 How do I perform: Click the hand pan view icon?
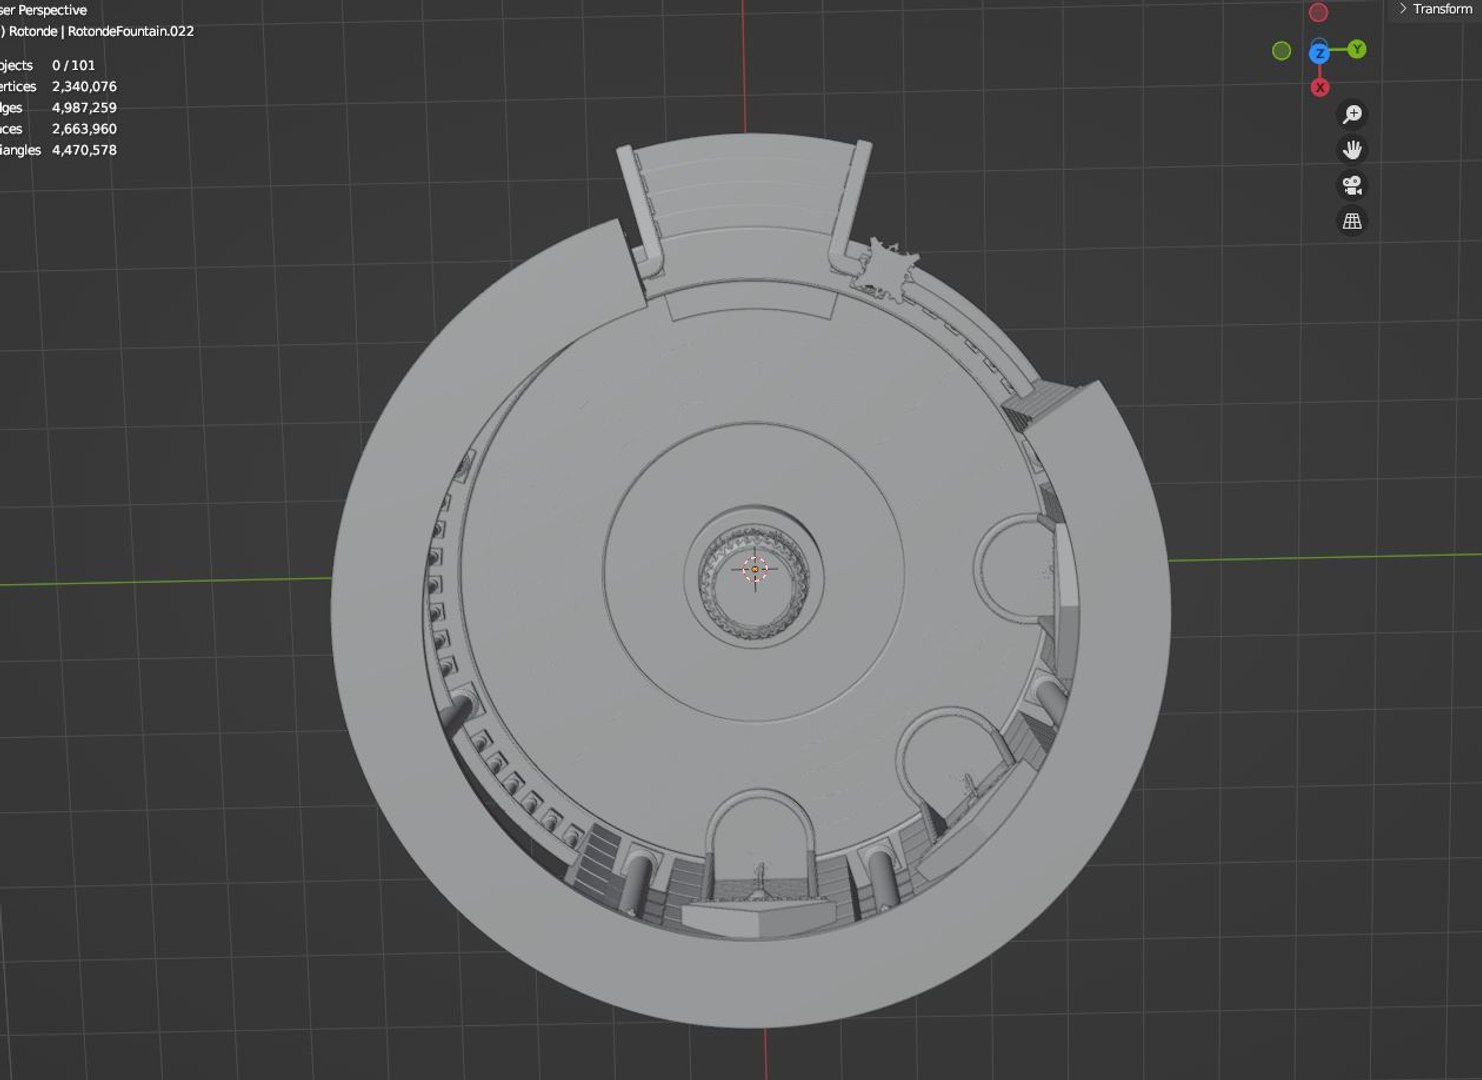point(1352,150)
